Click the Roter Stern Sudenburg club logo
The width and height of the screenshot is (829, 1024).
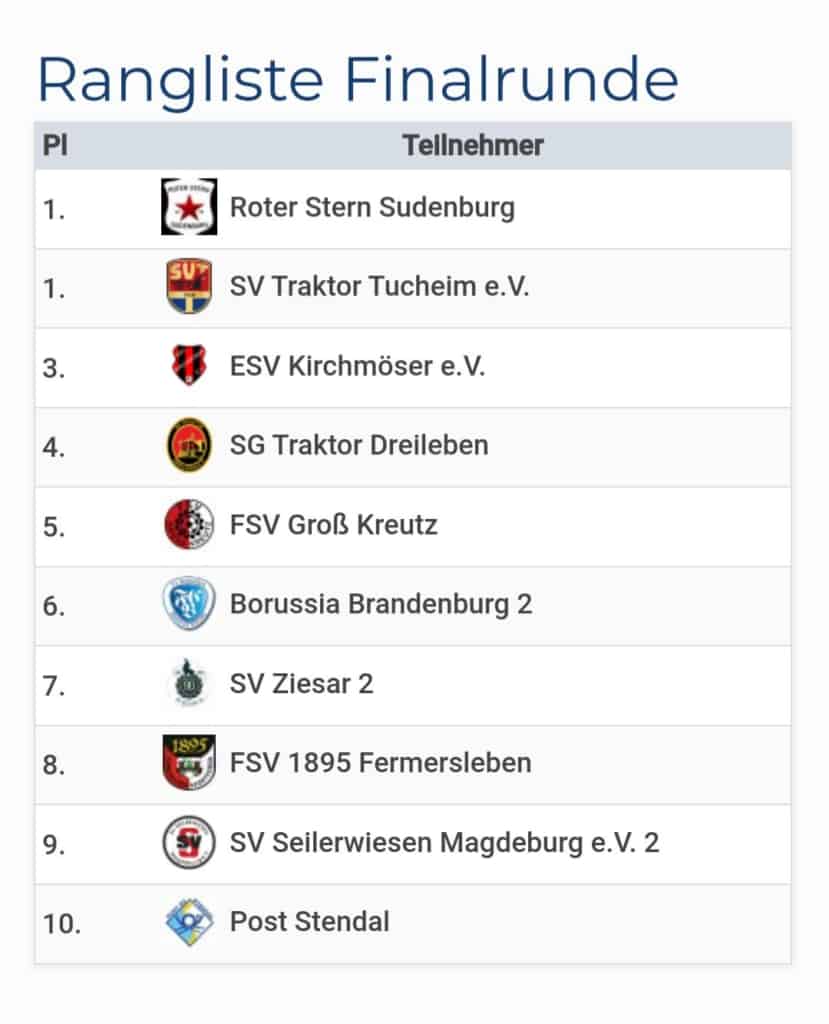pyautogui.click(x=189, y=207)
